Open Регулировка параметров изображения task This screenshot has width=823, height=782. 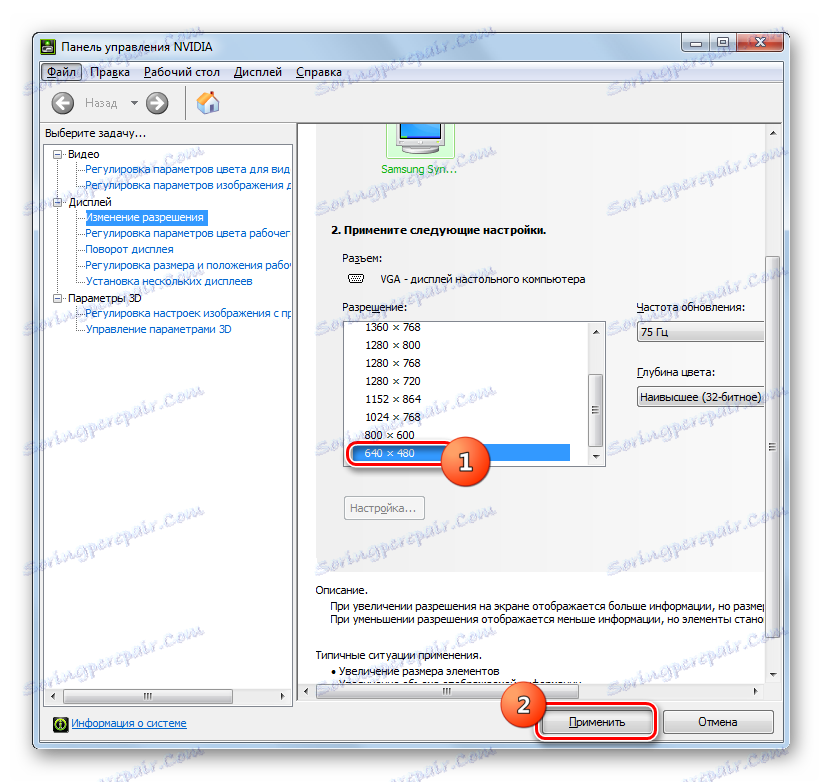[188, 185]
